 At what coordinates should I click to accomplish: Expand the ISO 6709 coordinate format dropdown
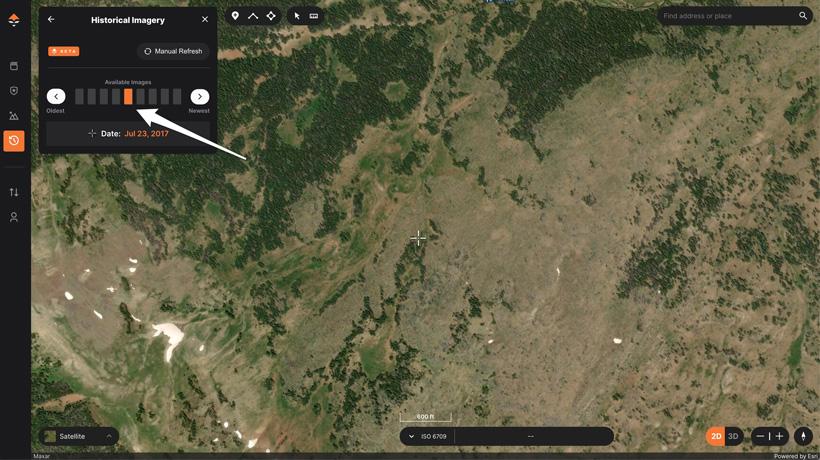(428, 436)
